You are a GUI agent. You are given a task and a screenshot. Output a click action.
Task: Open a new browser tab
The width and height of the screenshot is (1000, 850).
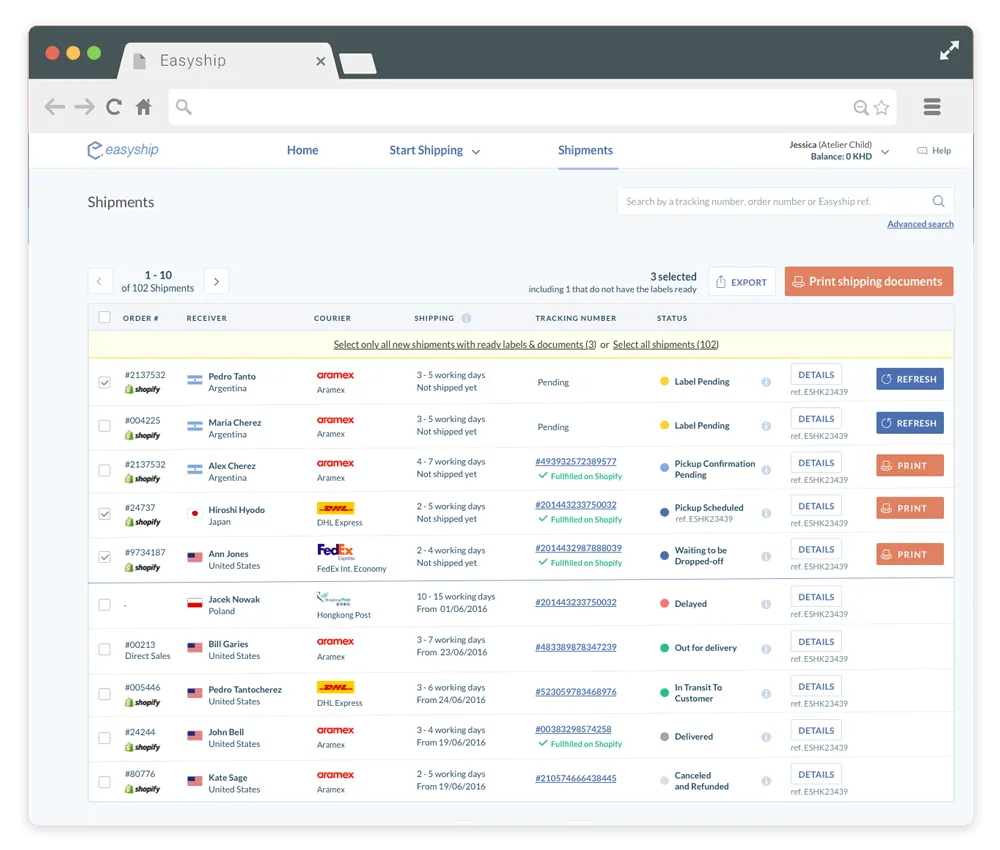[x=358, y=64]
